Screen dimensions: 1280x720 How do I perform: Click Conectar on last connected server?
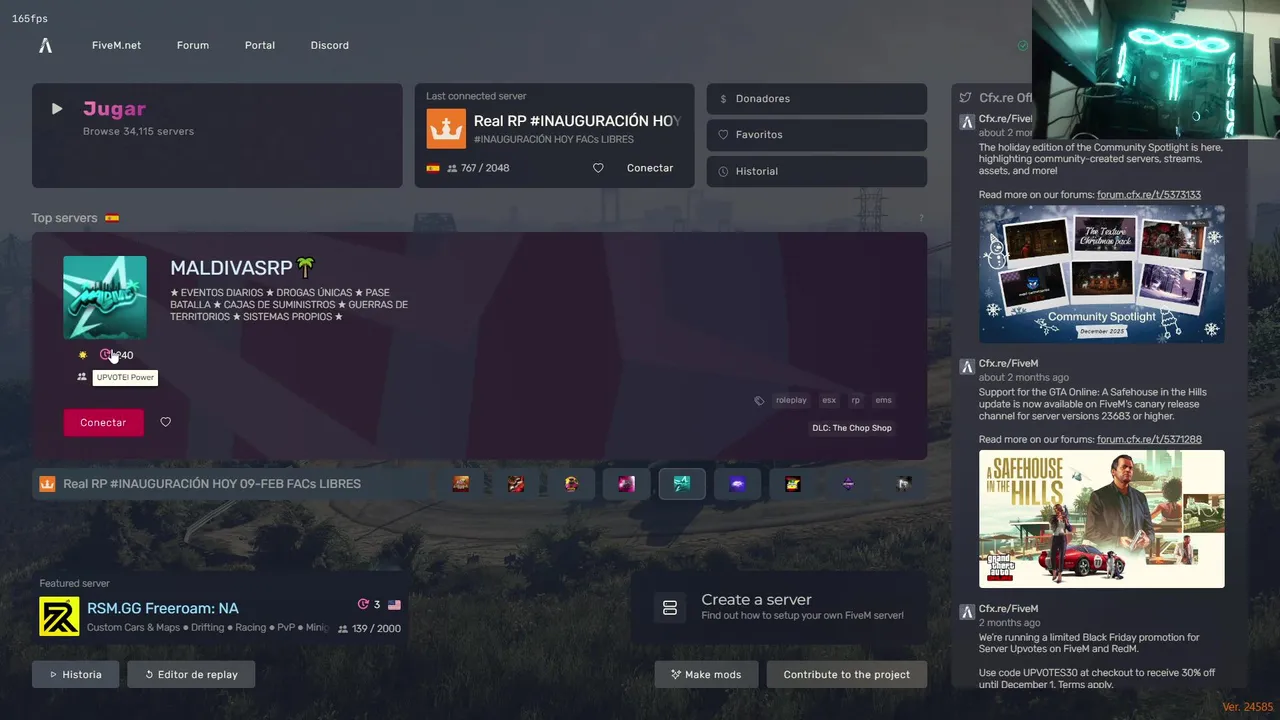(x=650, y=168)
